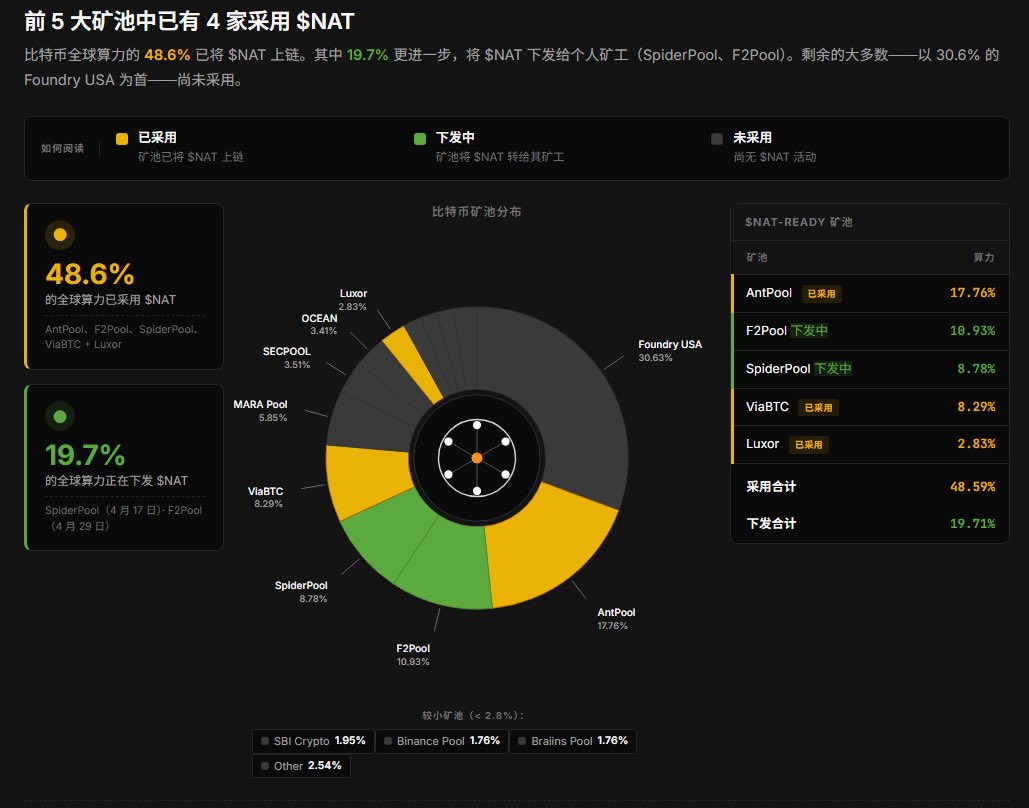Click the AntPool row in the table
The width and height of the screenshot is (1029, 808).
click(870, 293)
